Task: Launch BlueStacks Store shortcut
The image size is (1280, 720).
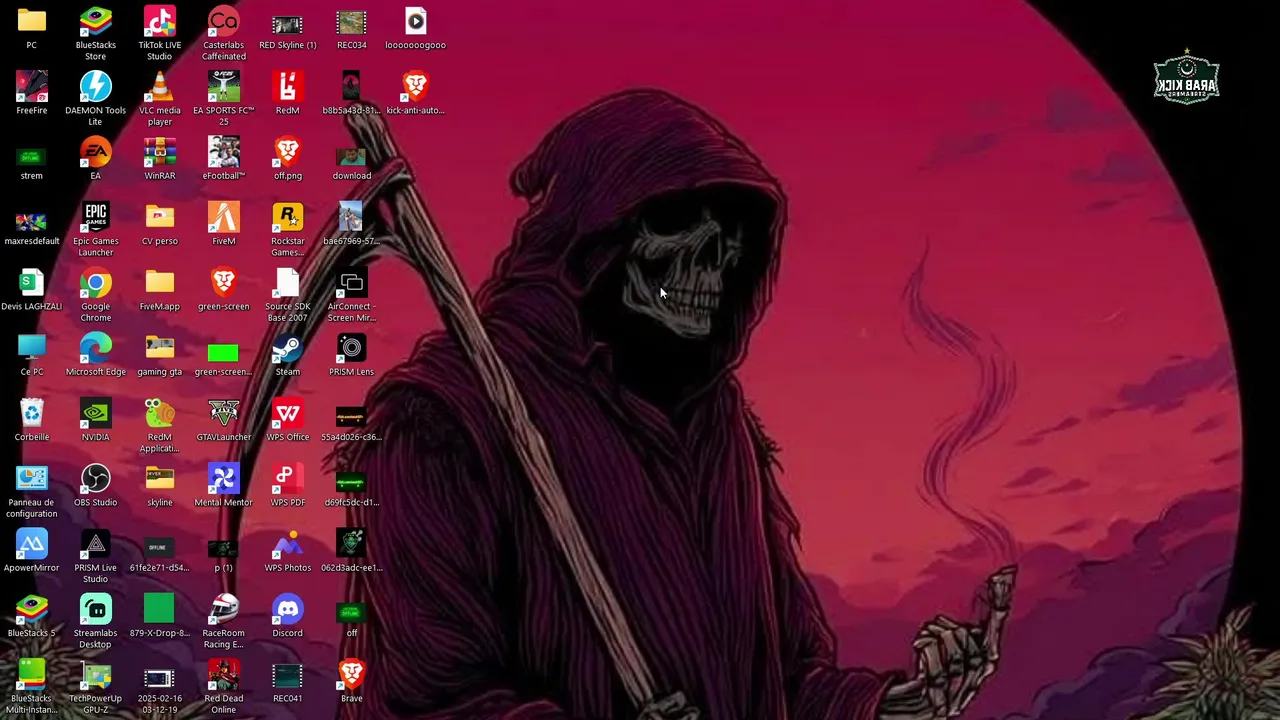Action: (95, 22)
